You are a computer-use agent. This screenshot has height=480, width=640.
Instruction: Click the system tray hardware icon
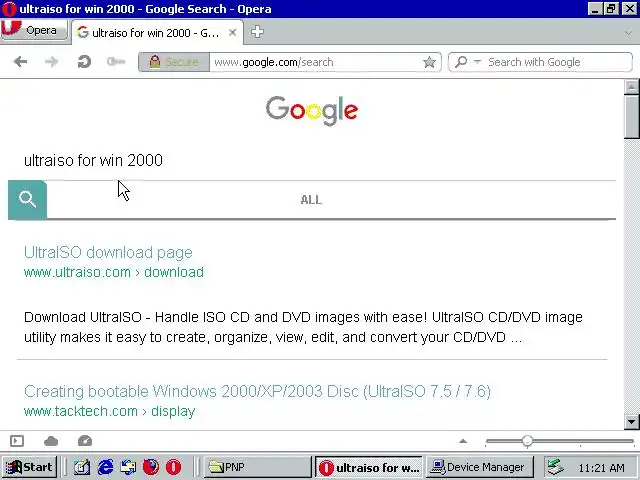556,467
